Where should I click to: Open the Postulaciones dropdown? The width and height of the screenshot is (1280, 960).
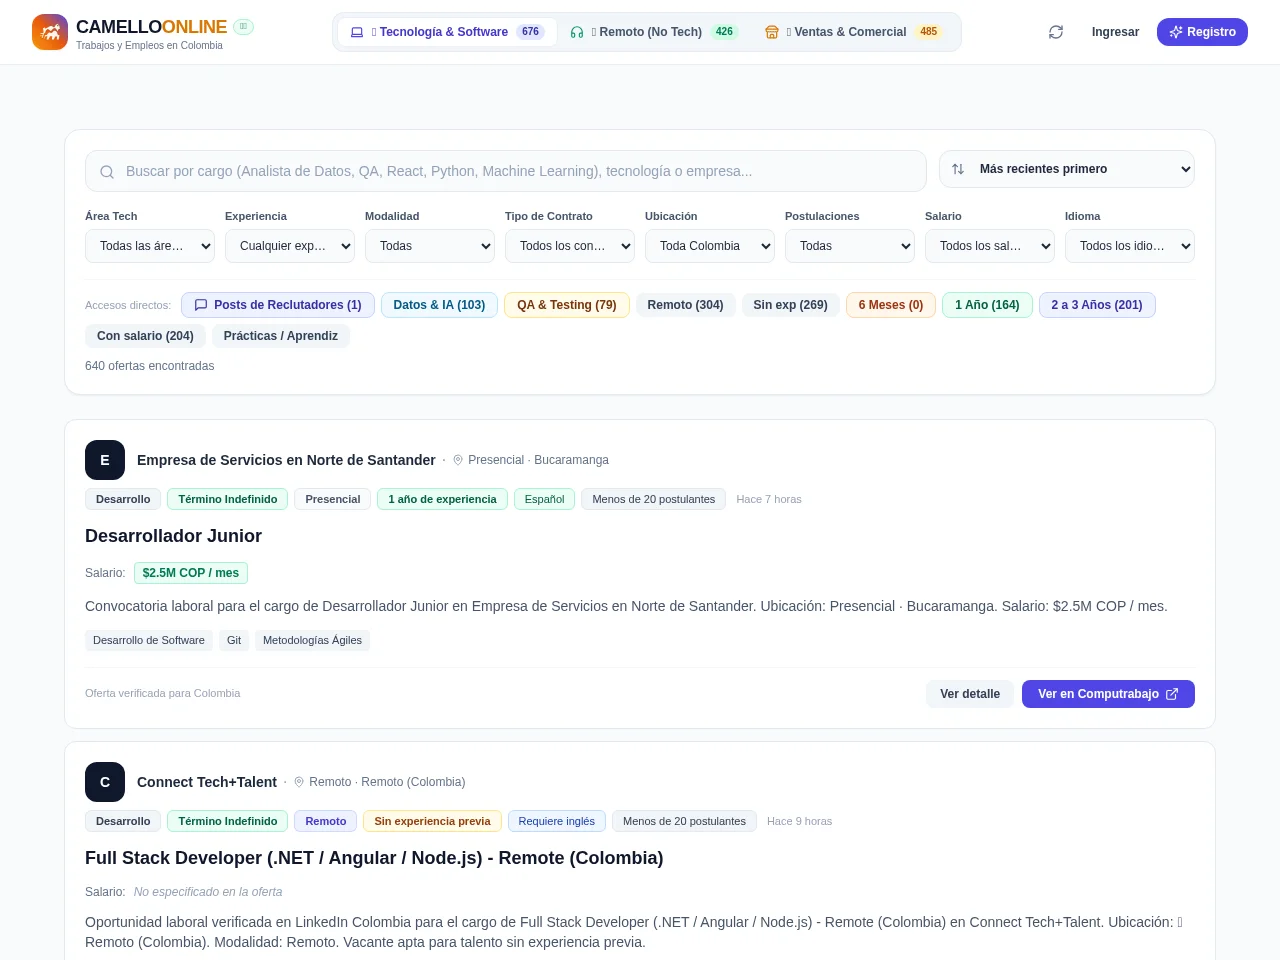coord(850,246)
